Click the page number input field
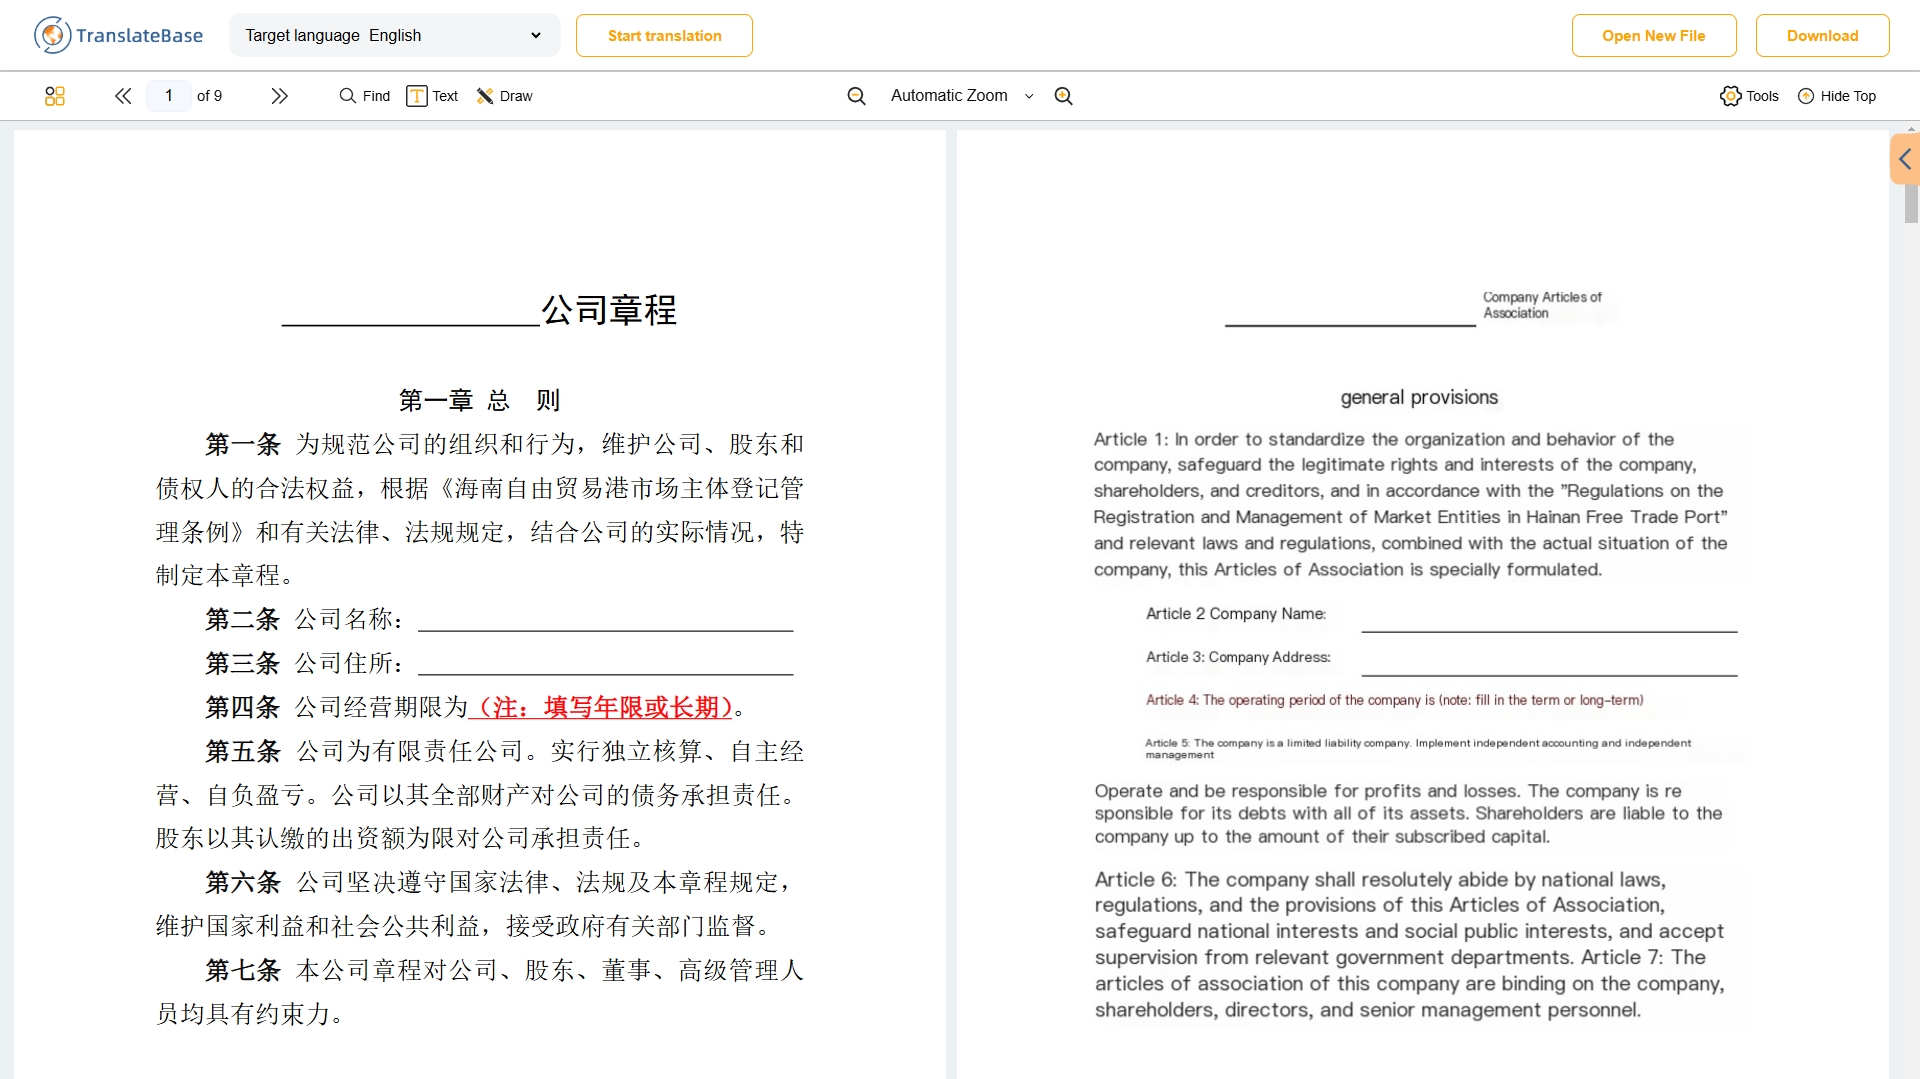 click(169, 96)
